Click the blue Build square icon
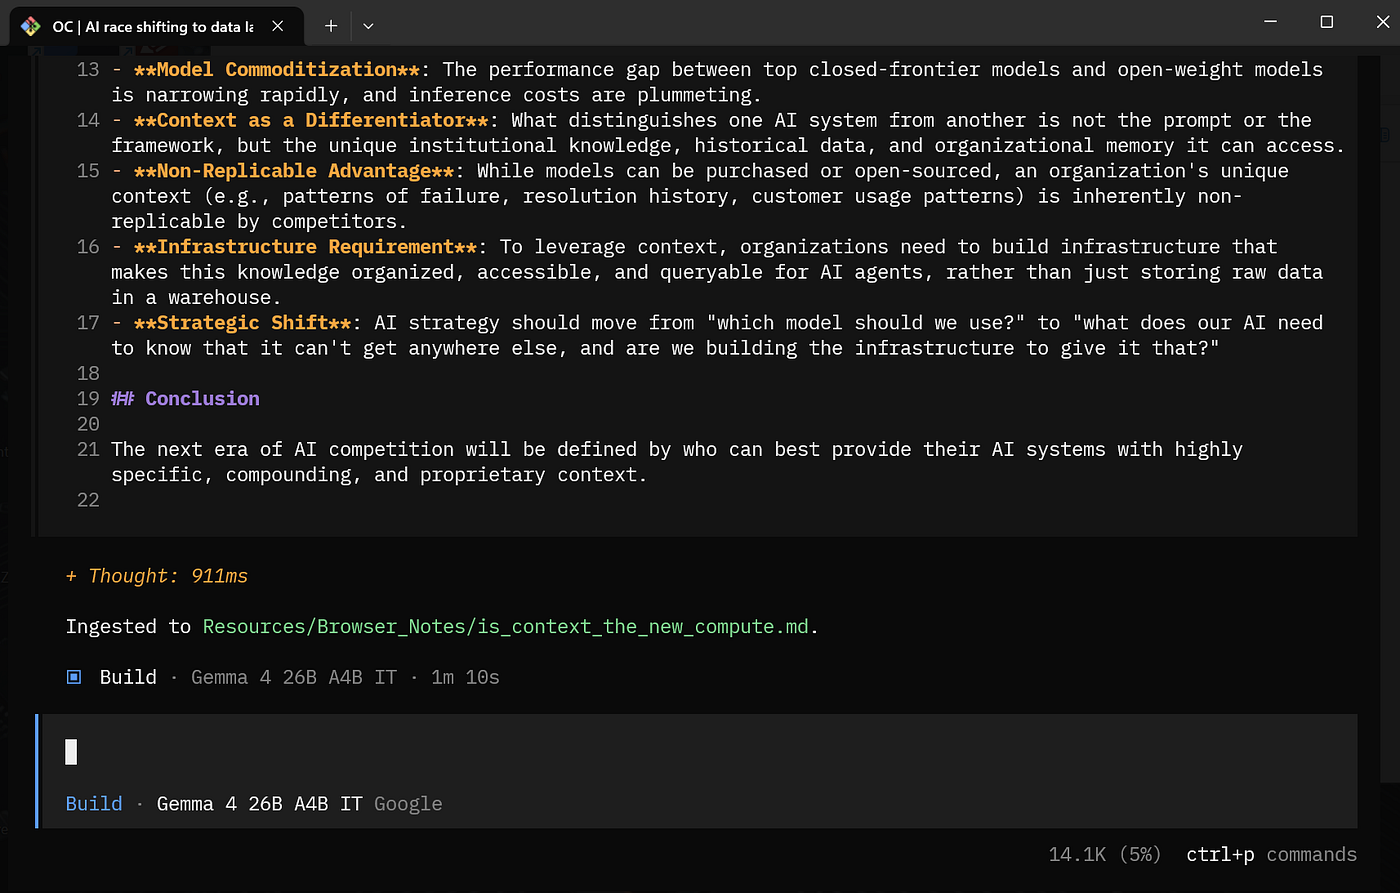This screenshot has width=1400, height=893. point(74,677)
